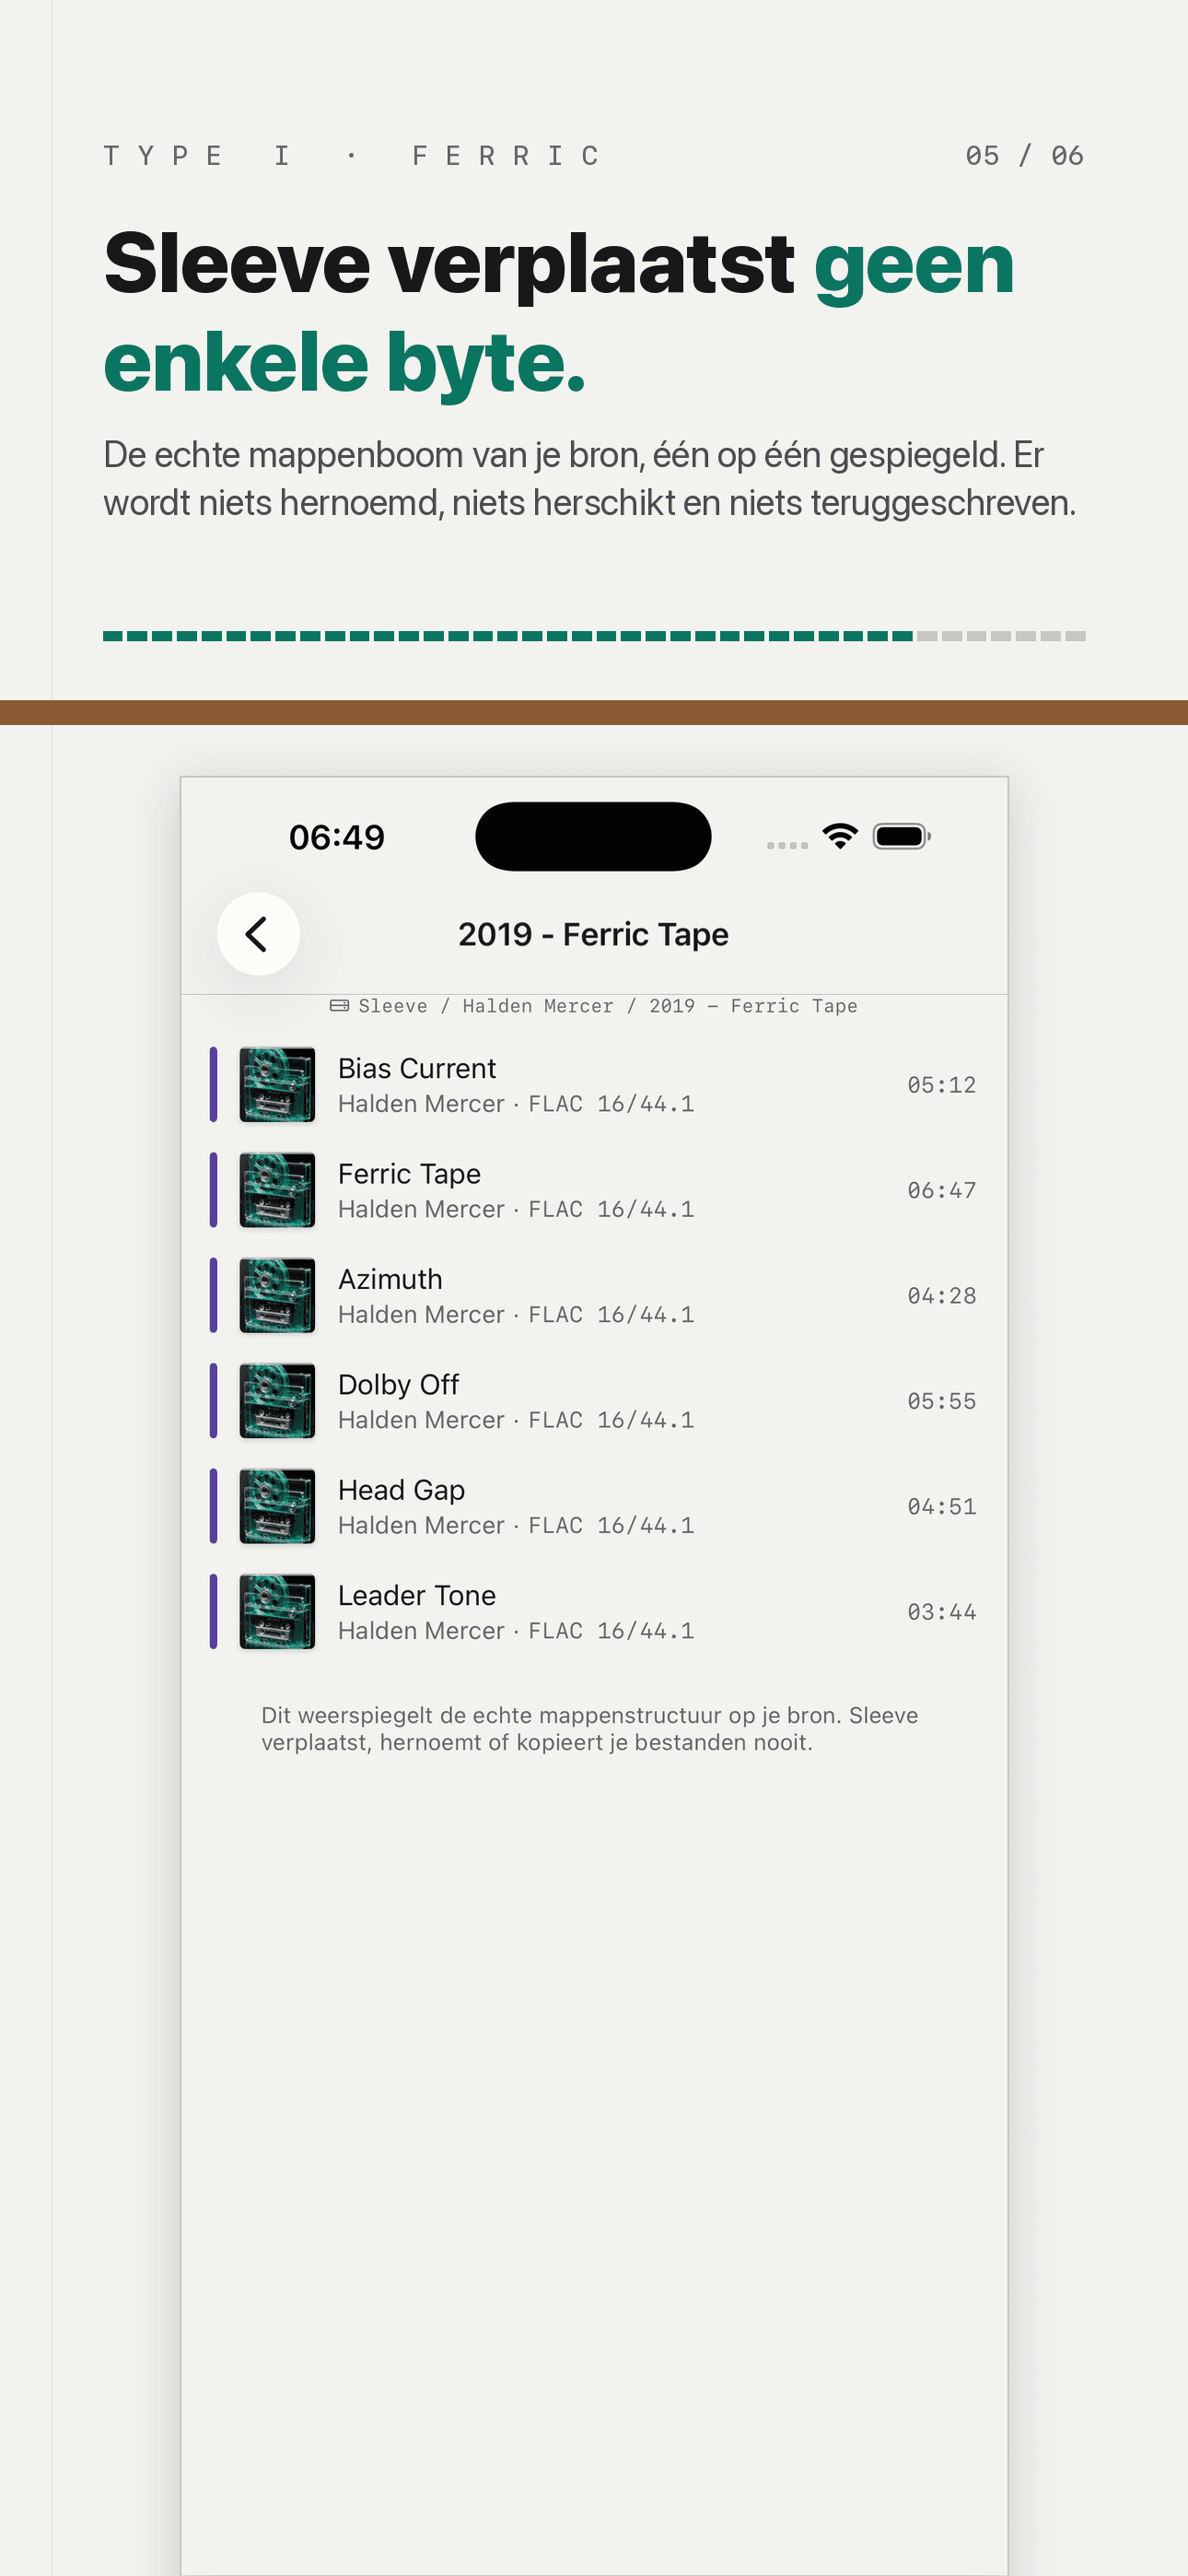Select the Azimuth track title

pos(390,1279)
